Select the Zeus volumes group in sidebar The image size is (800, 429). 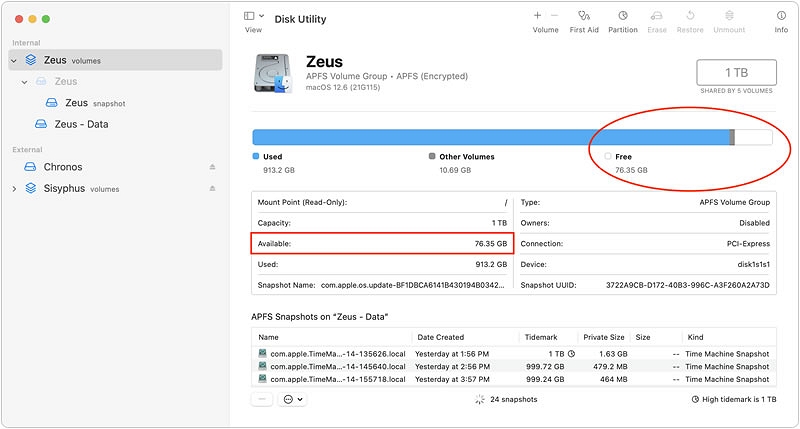(116, 60)
